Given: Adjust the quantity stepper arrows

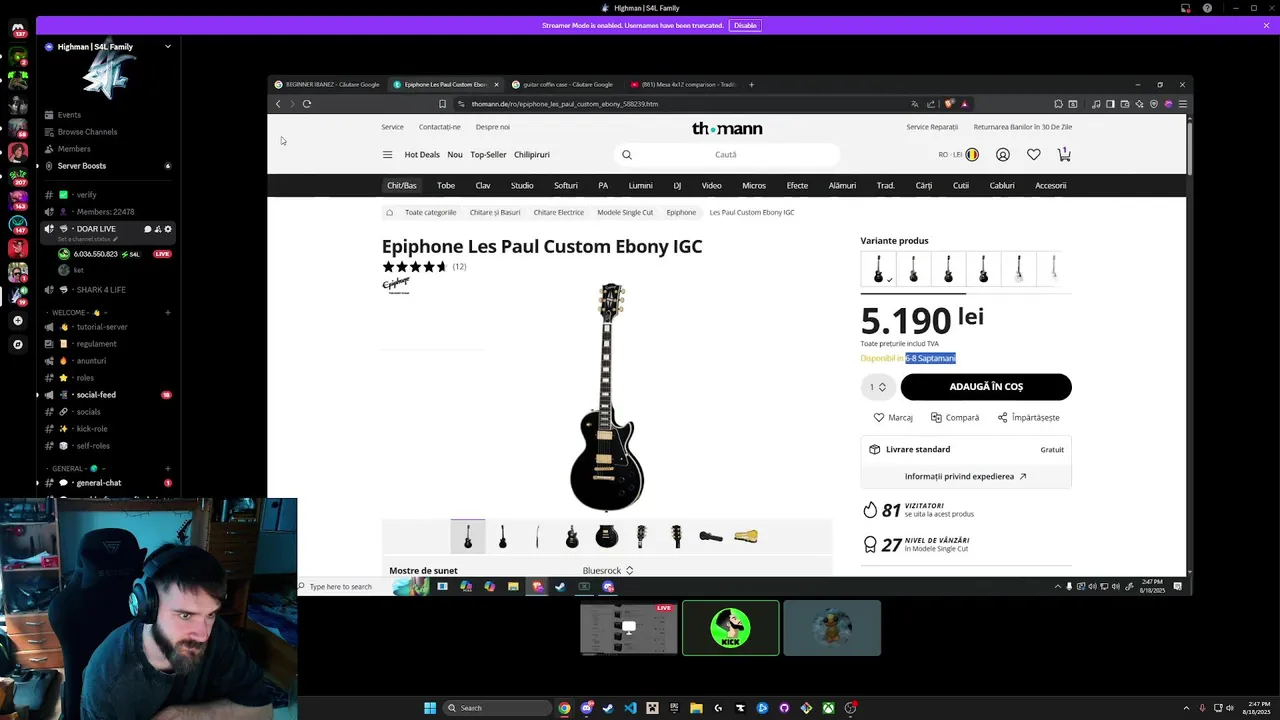Looking at the screenshot, I should [882, 387].
